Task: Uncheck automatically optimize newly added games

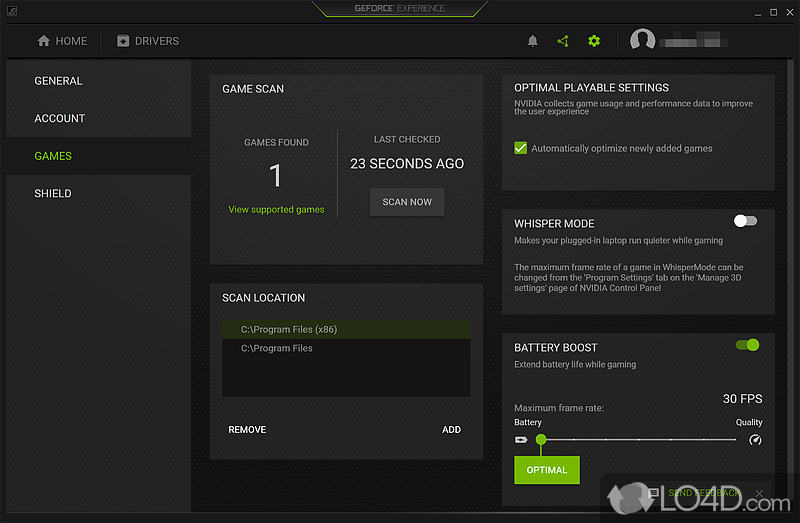Action: (x=520, y=148)
